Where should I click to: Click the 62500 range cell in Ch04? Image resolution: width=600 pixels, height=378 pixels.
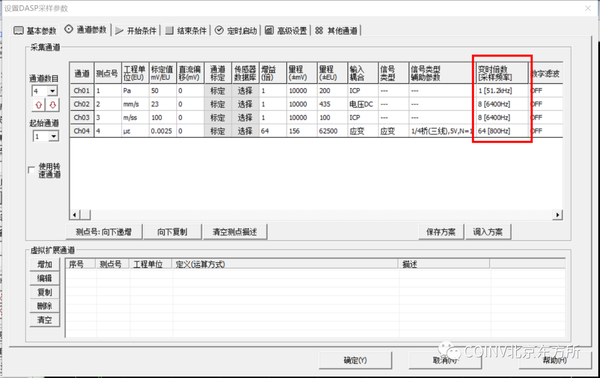coord(332,131)
